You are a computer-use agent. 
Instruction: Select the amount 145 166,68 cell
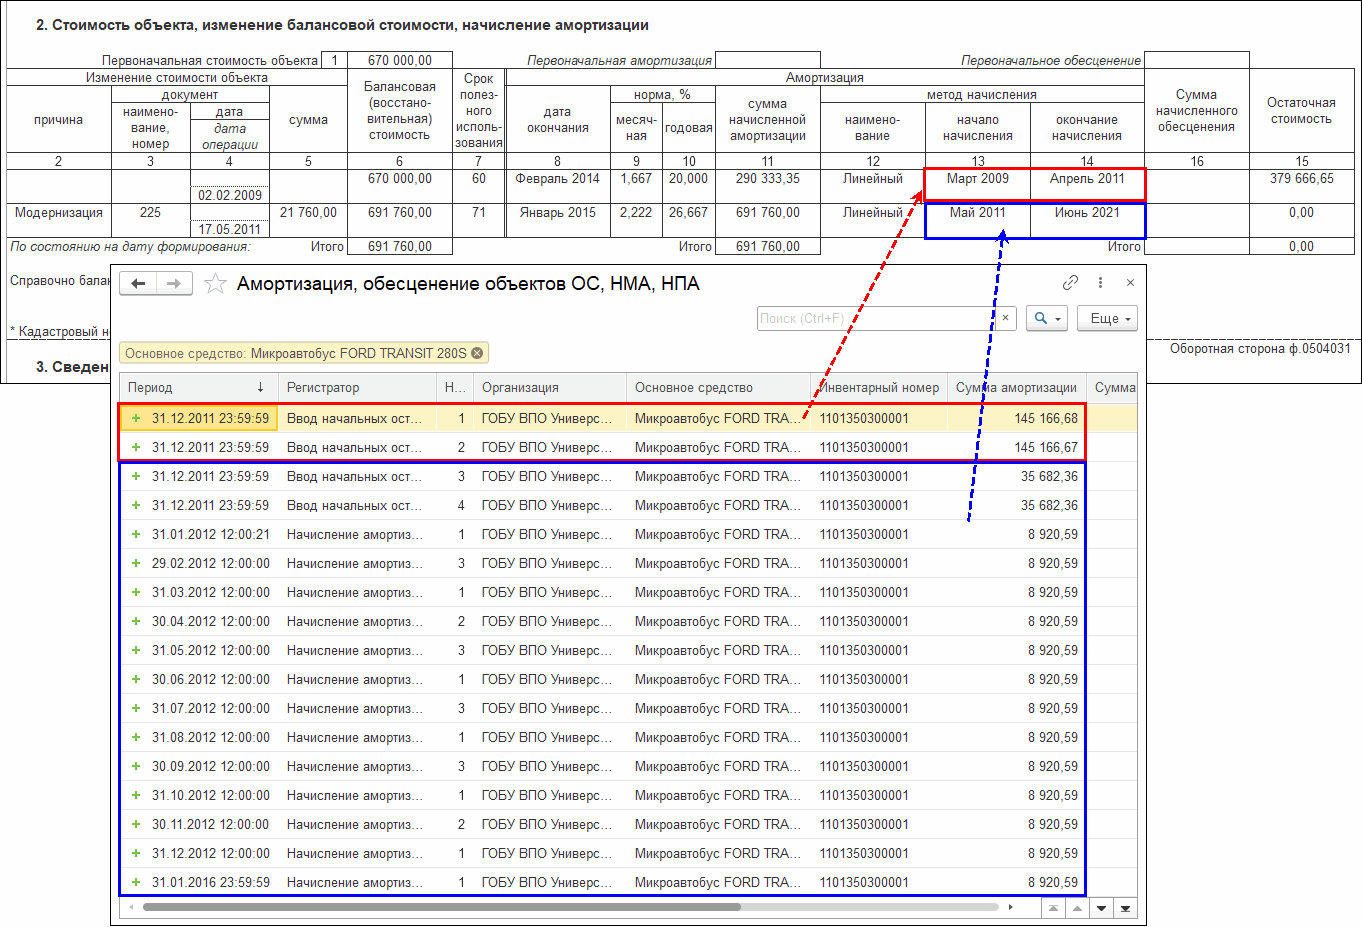(x=1016, y=418)
